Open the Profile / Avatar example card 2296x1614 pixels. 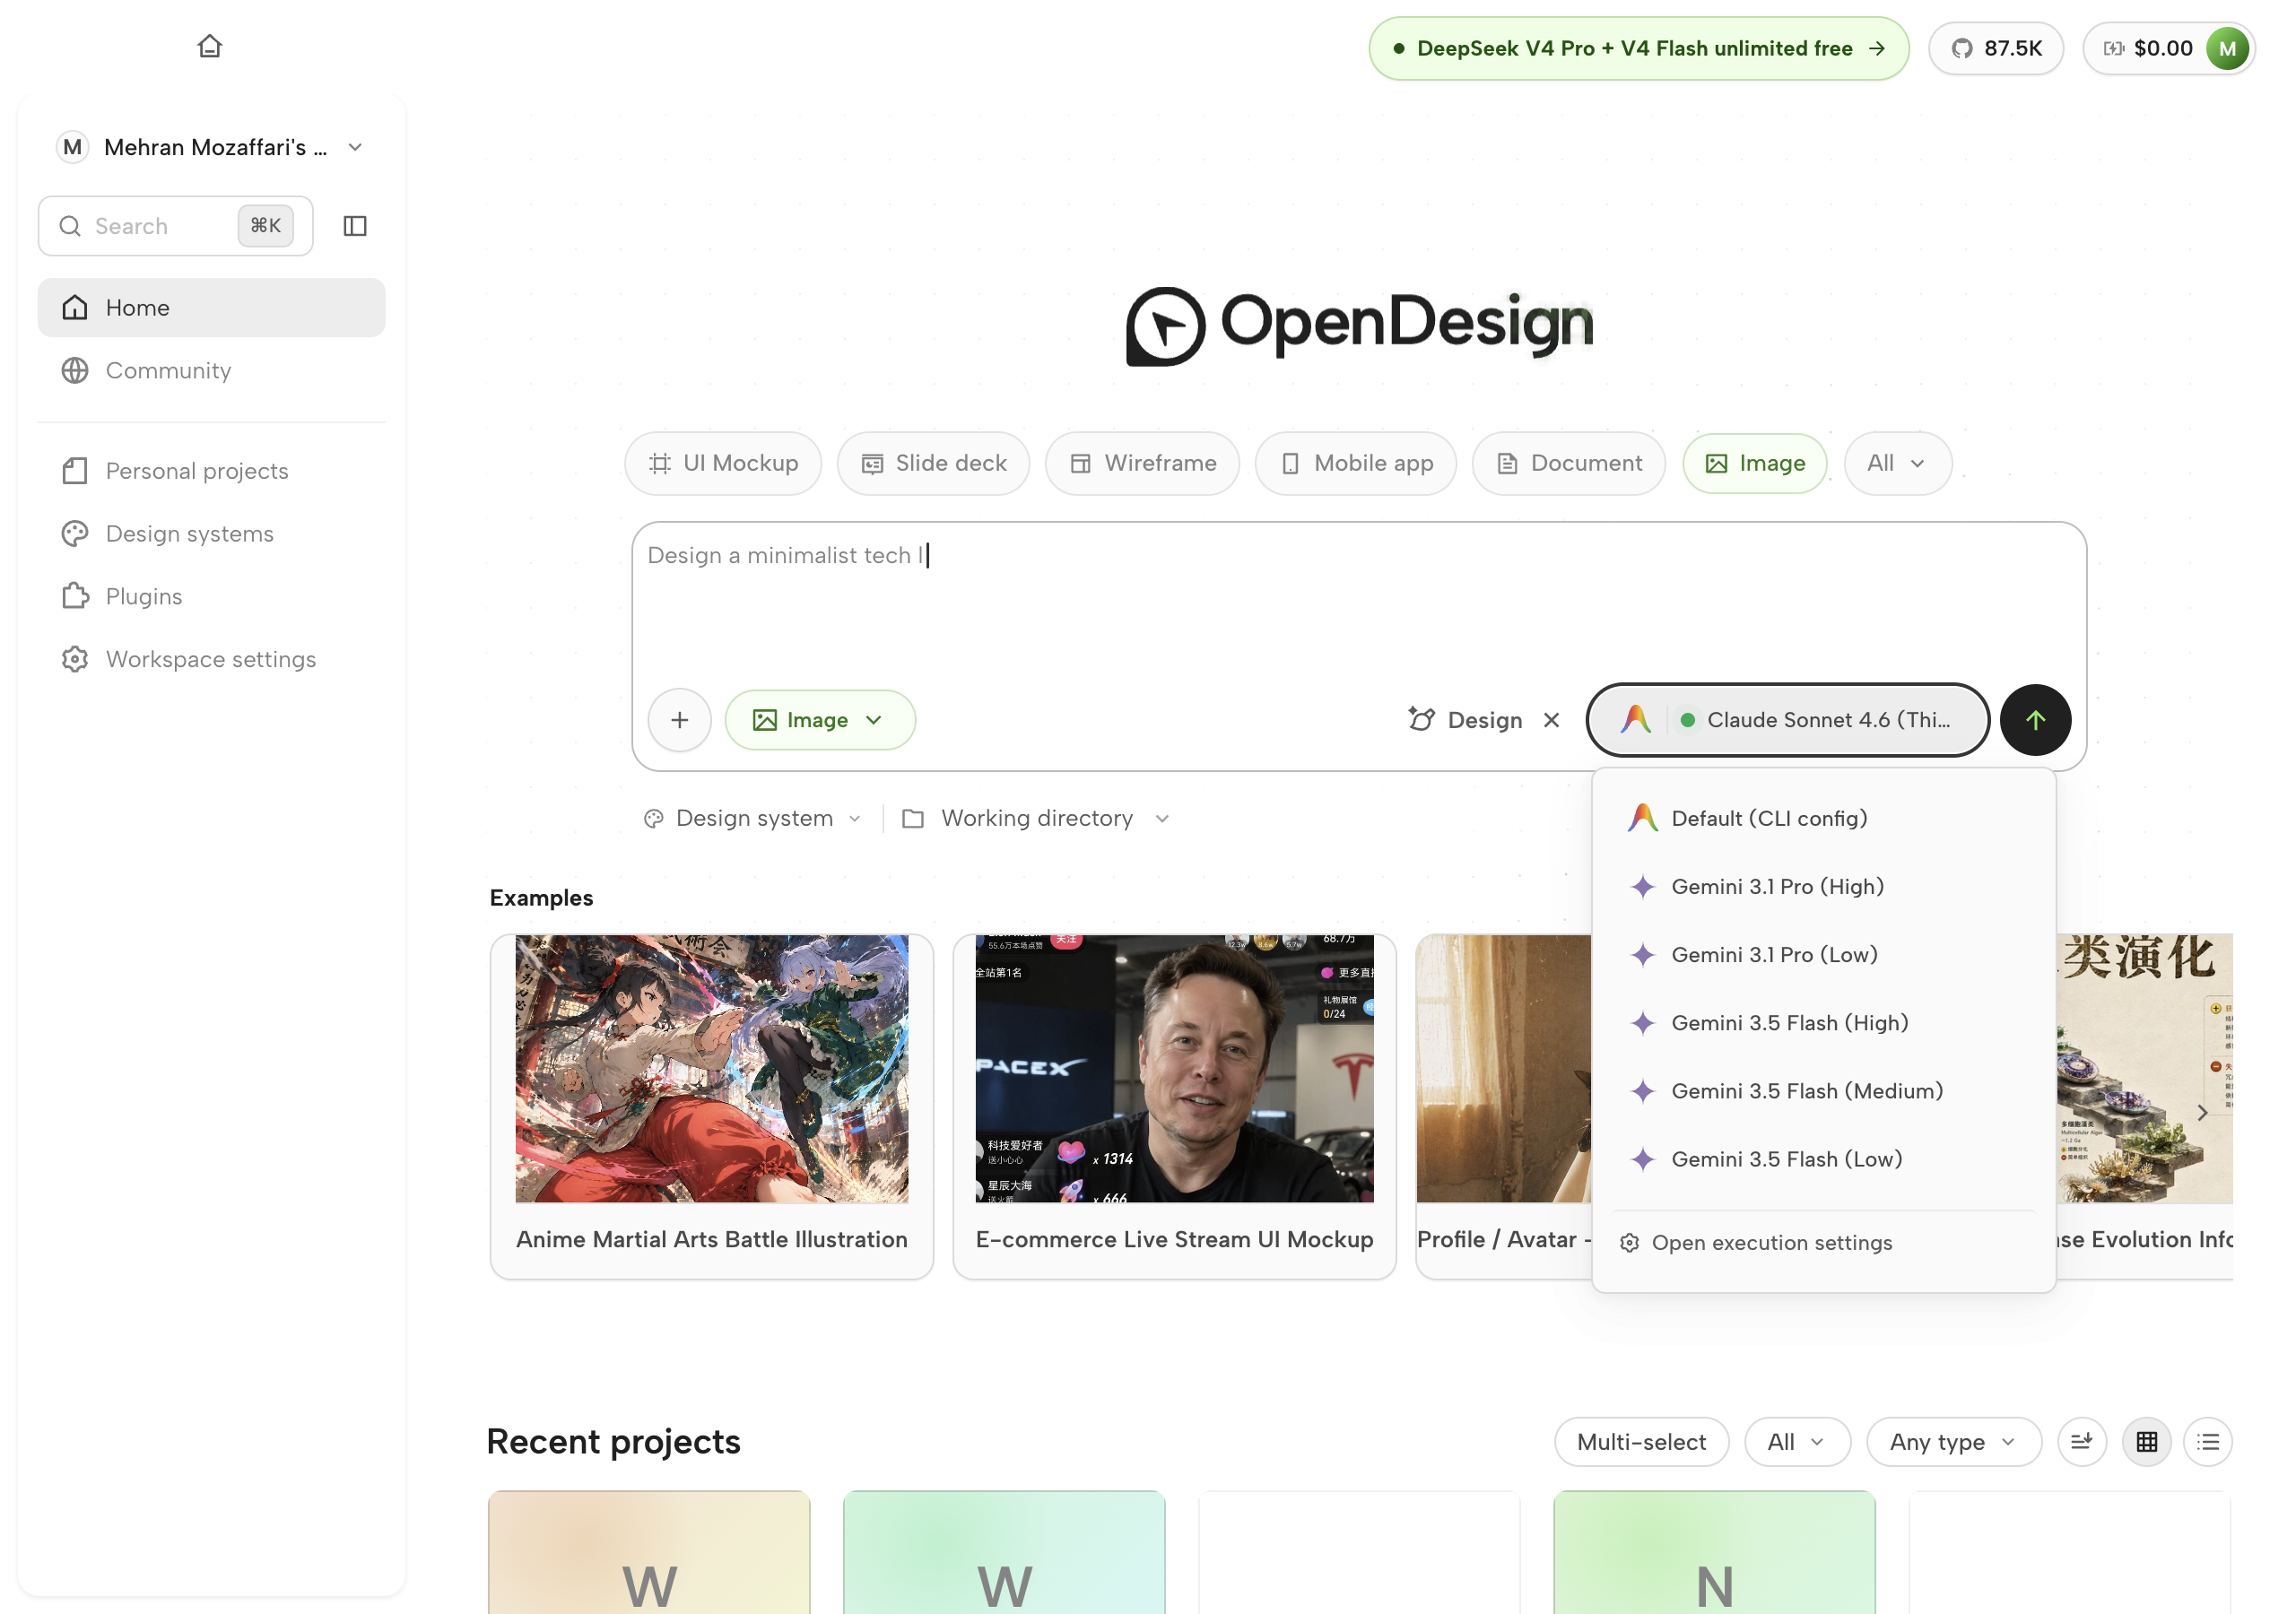(x=1503, y=1106)
